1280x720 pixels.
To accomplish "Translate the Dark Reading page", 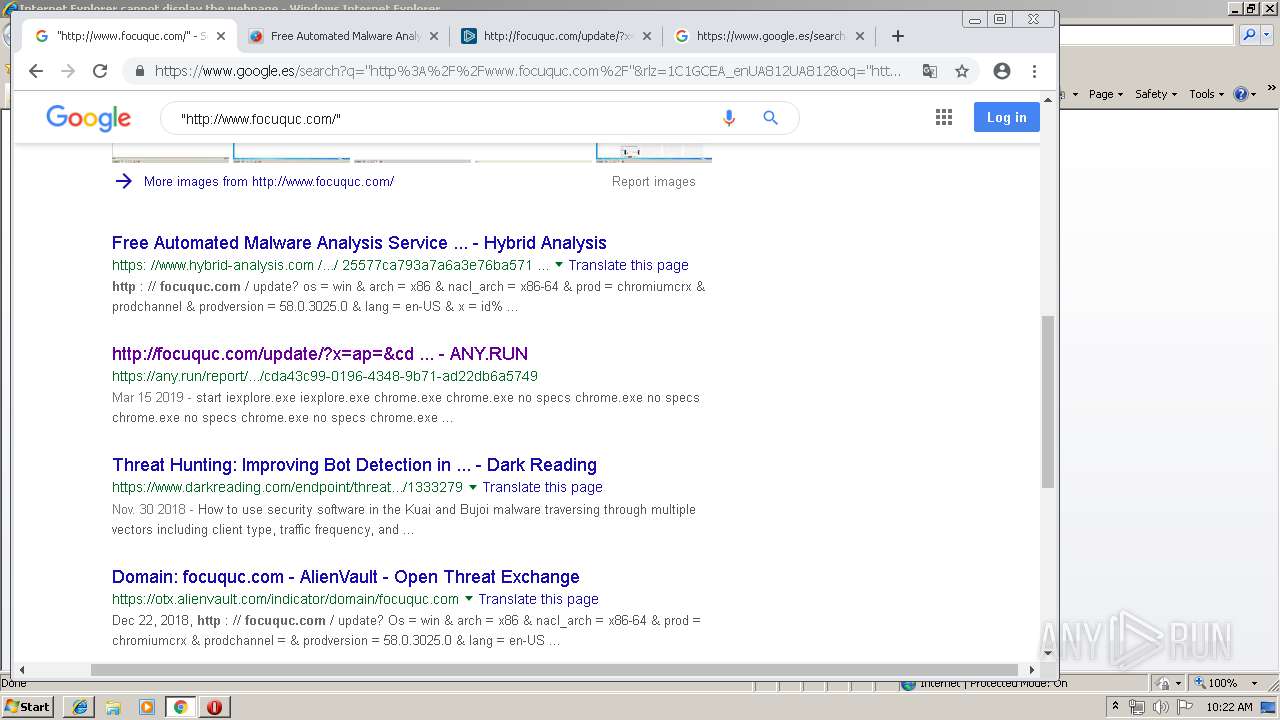I will pos(542,487).
